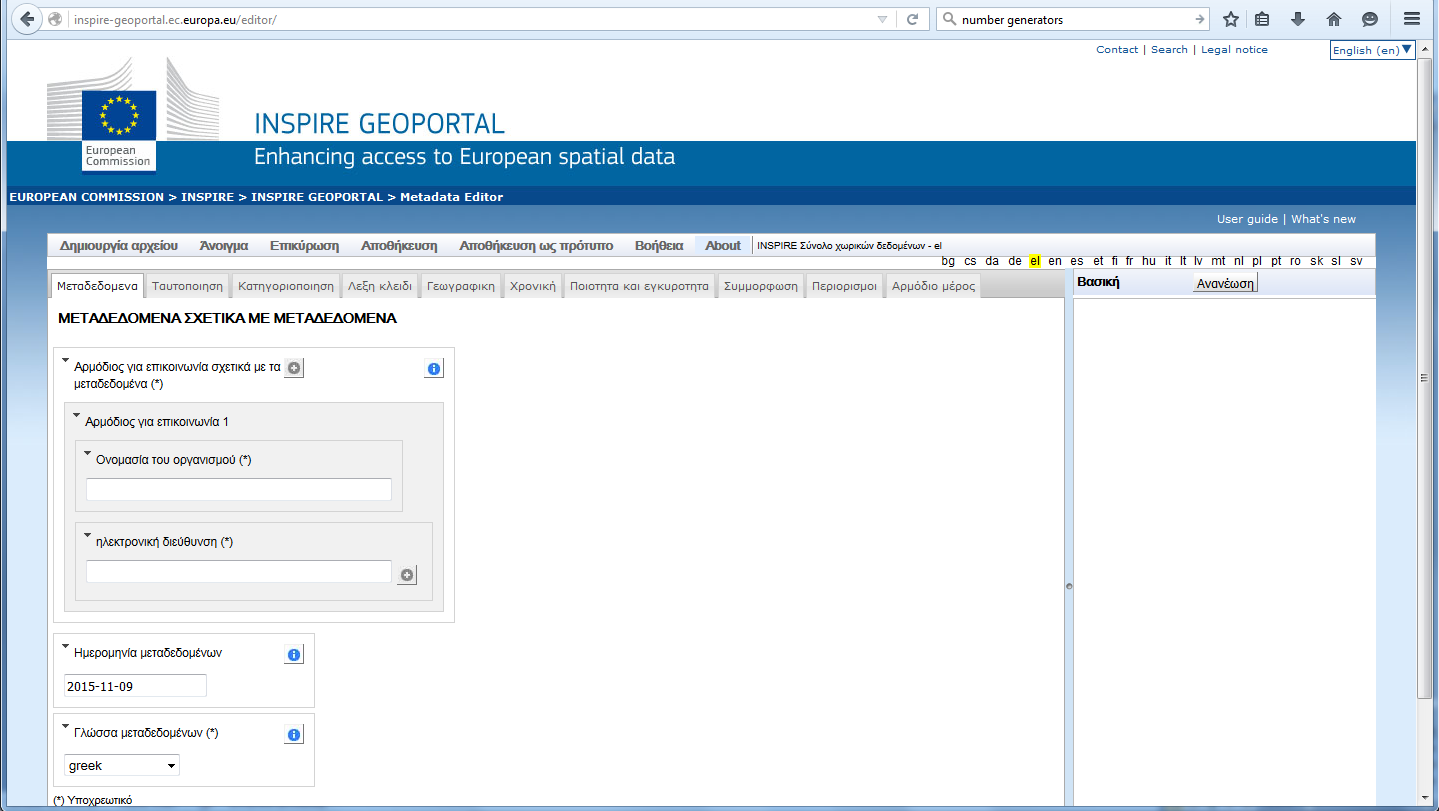
Task: Click the search go arrow icon
Action: (x=1200, y=19)
